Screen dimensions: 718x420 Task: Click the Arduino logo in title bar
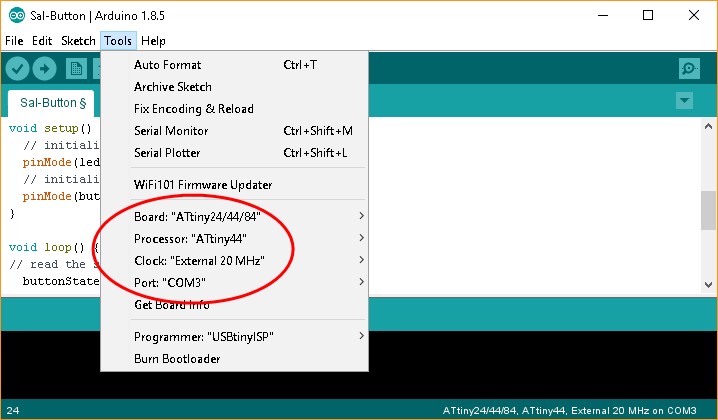(x=17, y=15)
